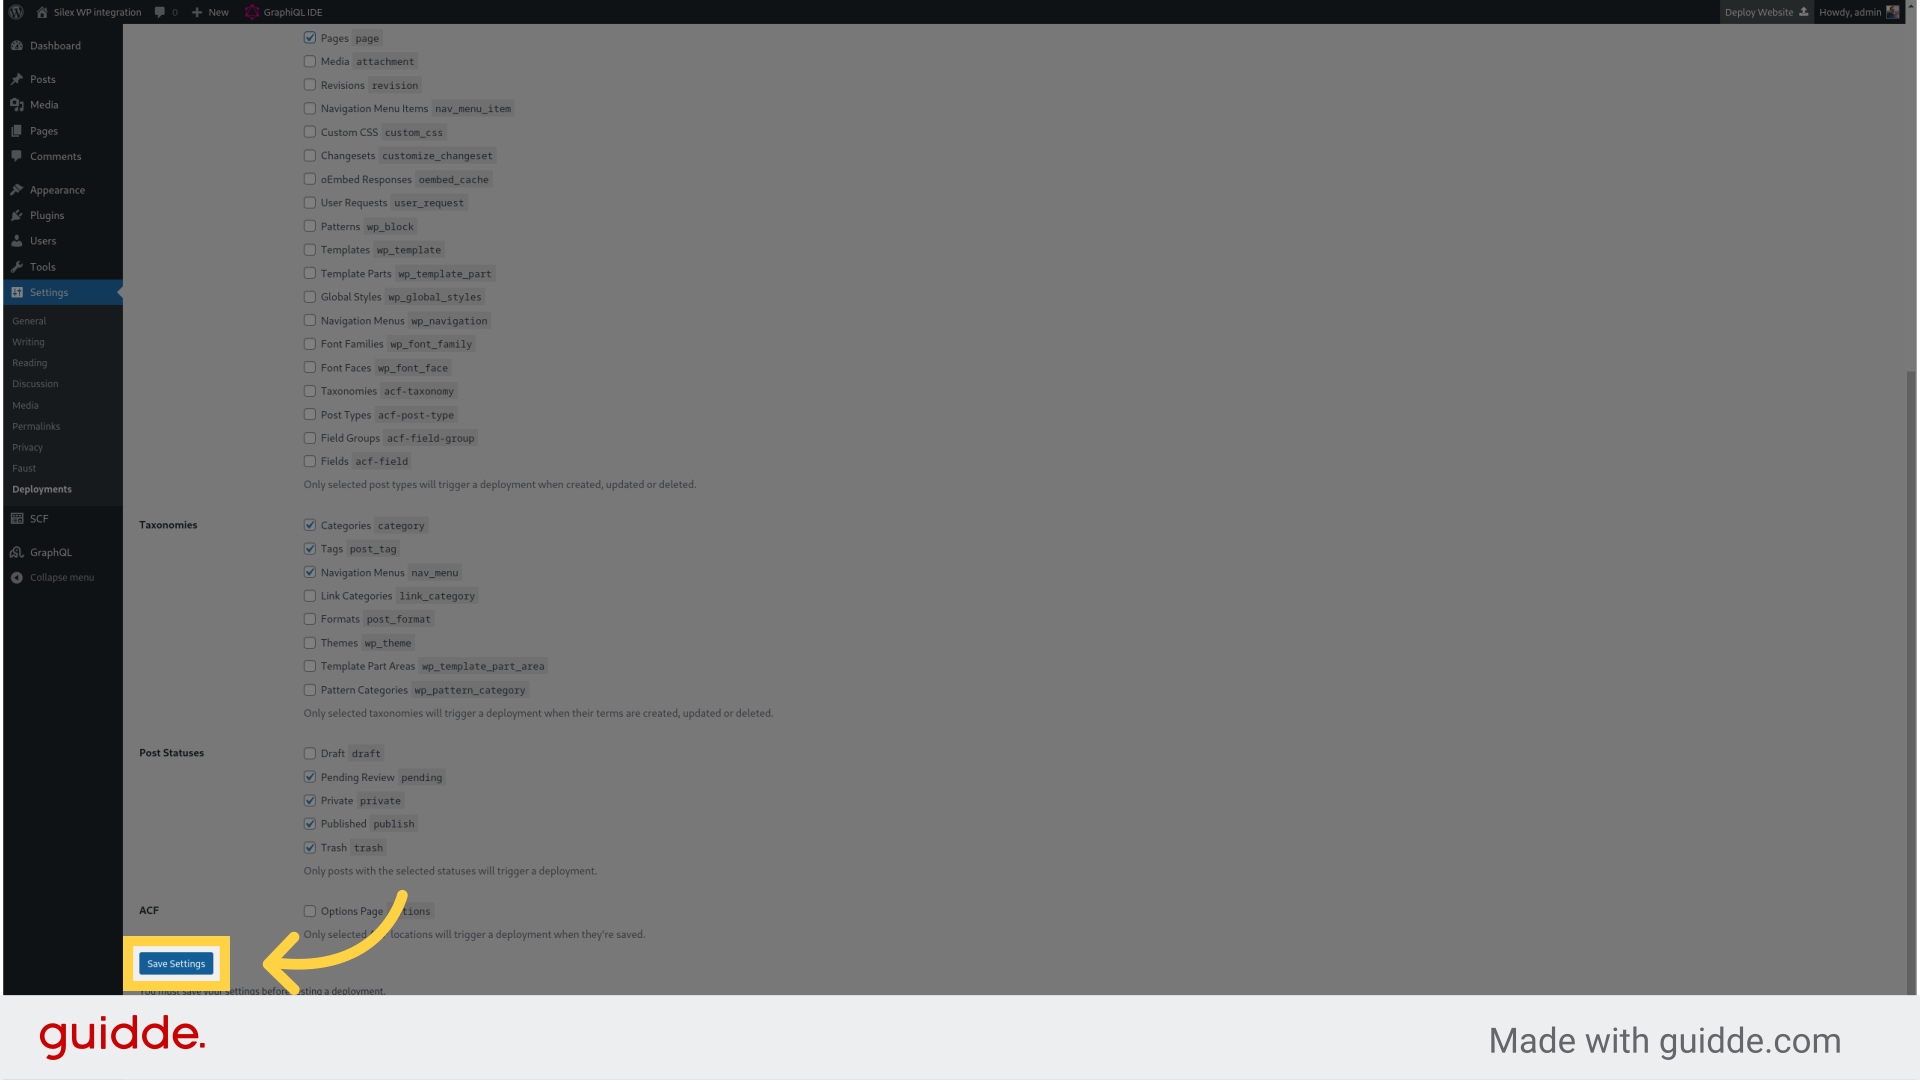
Task: Navigate to the Permalinks settings
Action: click(36, 426)
